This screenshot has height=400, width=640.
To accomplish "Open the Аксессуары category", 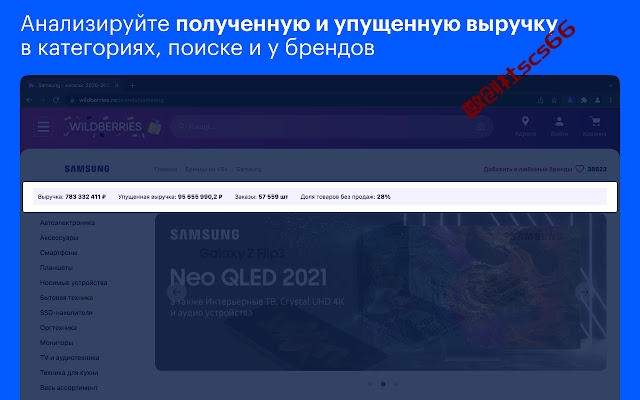I will click(59, 238).
